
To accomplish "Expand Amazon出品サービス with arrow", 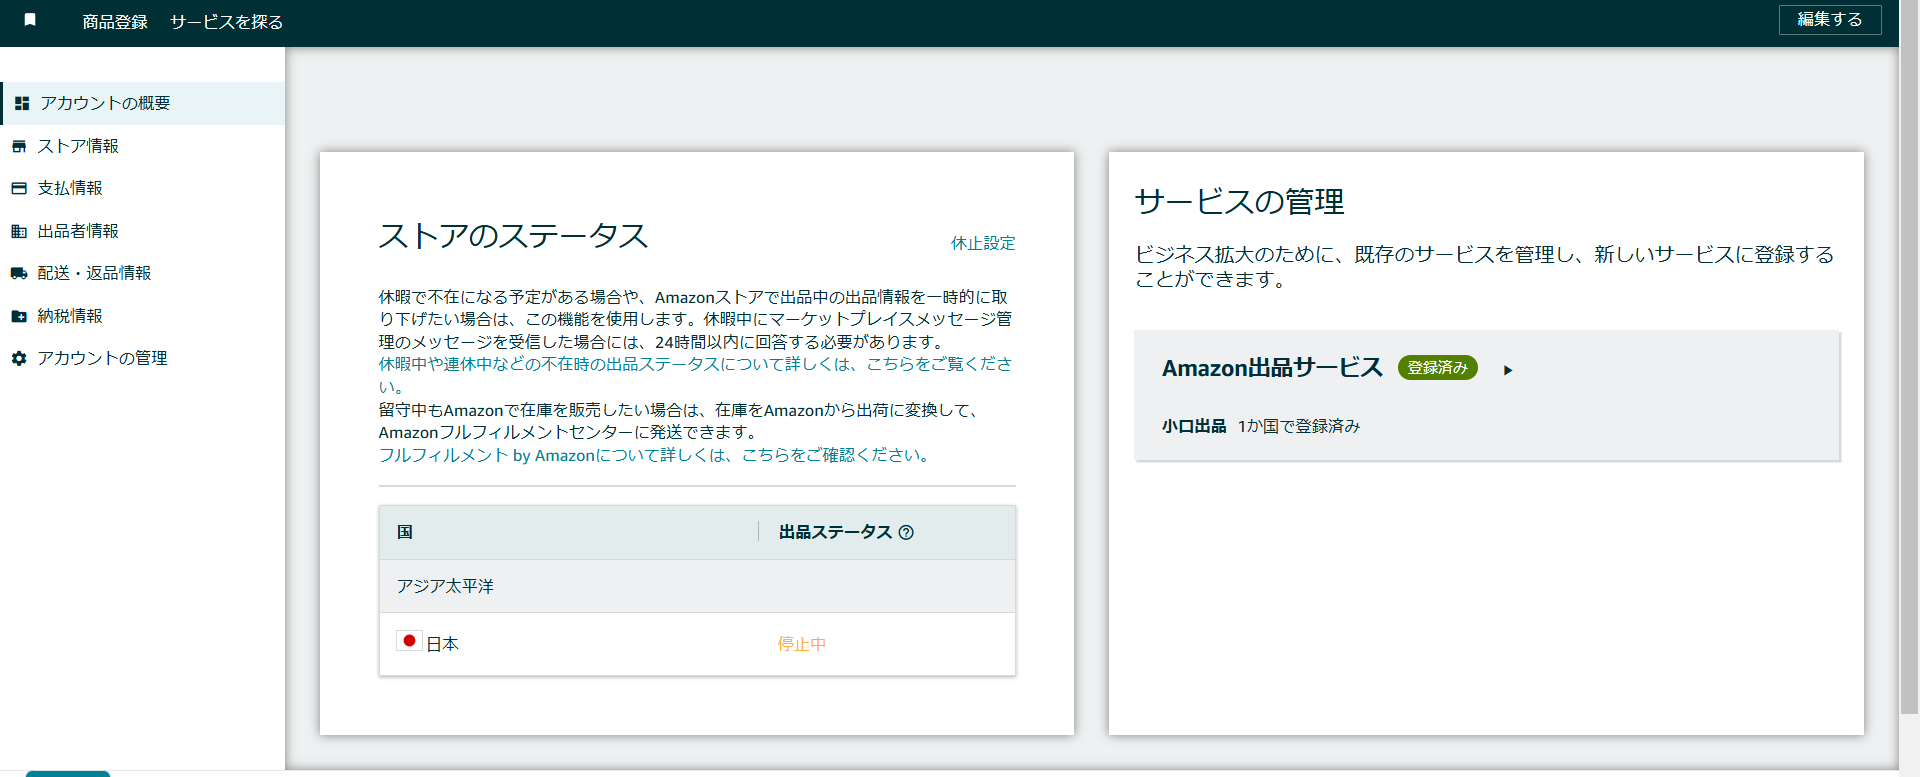I will pyautogui.click(x=1508, y=370).
